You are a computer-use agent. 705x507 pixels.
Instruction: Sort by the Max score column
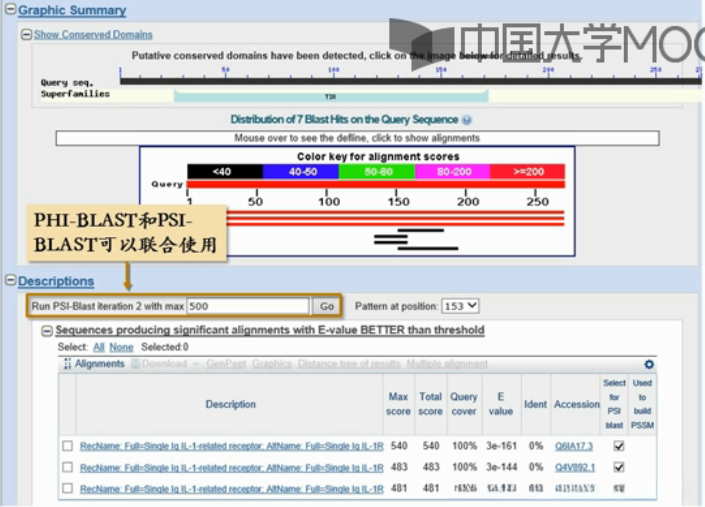coord(398,404)
